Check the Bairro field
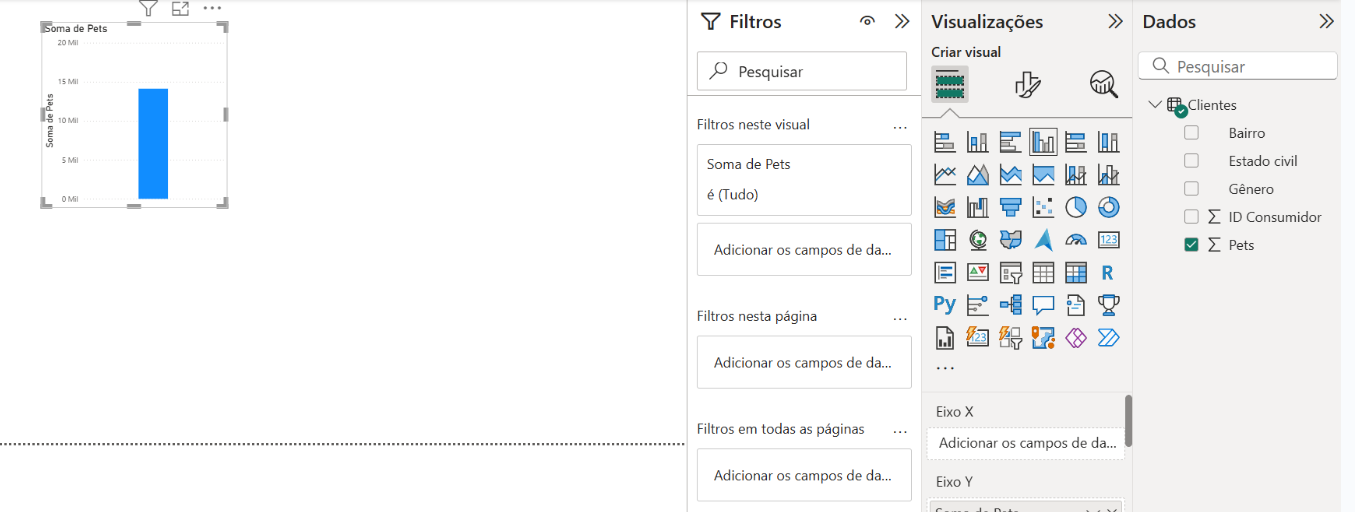The height and width of the screenshot is (512, 1355). tap(1191, 133)
